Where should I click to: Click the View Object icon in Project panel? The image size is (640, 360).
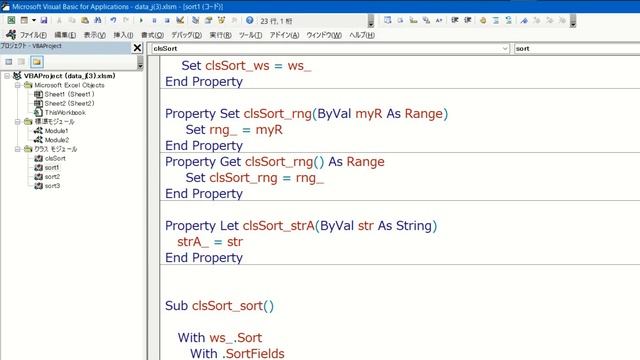click(21, 62)
